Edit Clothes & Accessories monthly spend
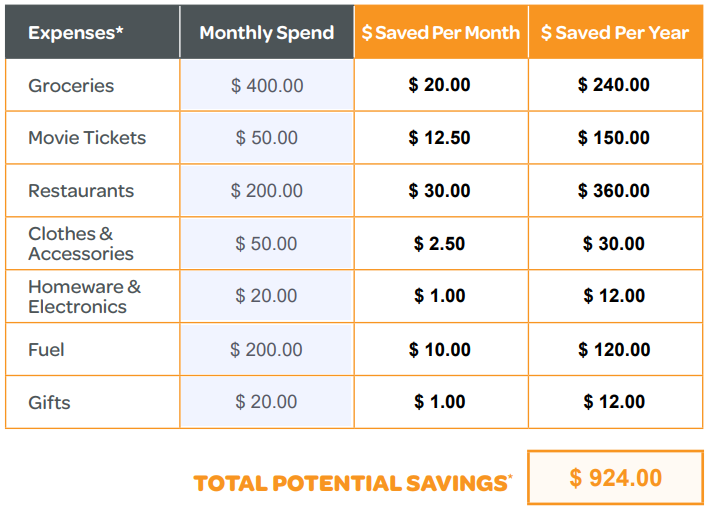 click(x=267, y=243)
